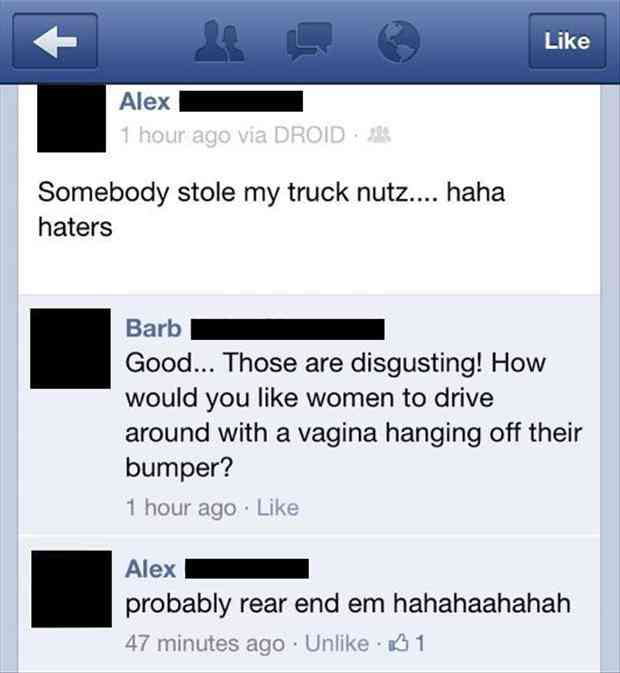Like Barb's comment
The image size is (620, 673).
pos(278,508)
